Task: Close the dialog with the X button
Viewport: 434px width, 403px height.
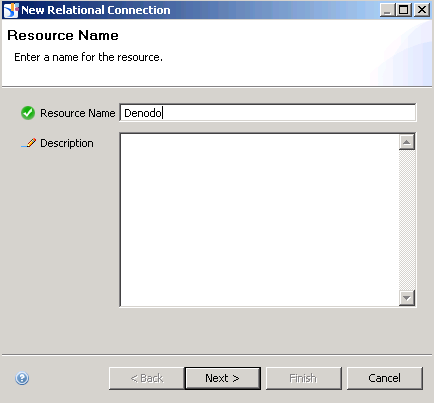Action: [422, 10]
